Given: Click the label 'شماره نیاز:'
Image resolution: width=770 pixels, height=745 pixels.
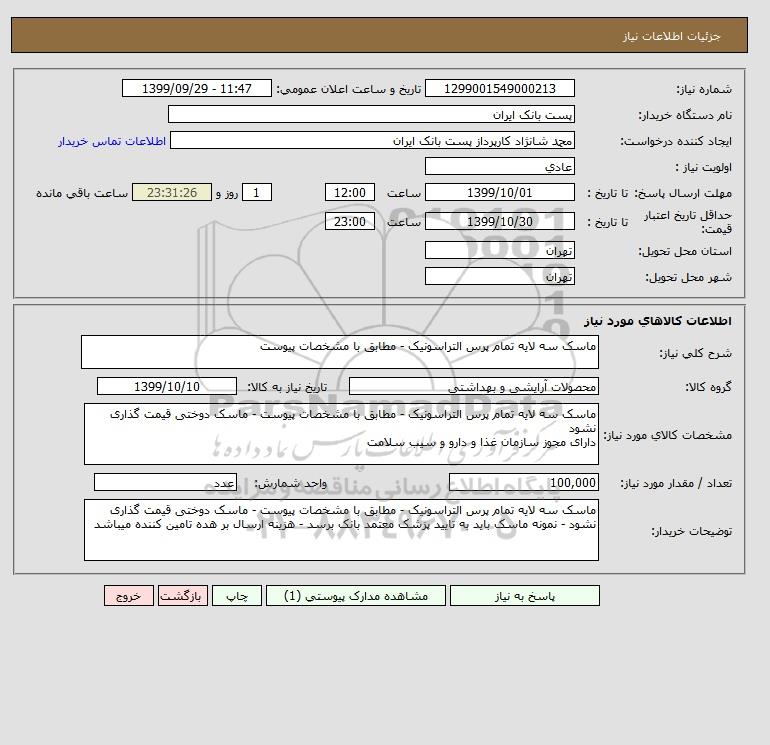Looking at the screenshot, I should pos(704,89).
